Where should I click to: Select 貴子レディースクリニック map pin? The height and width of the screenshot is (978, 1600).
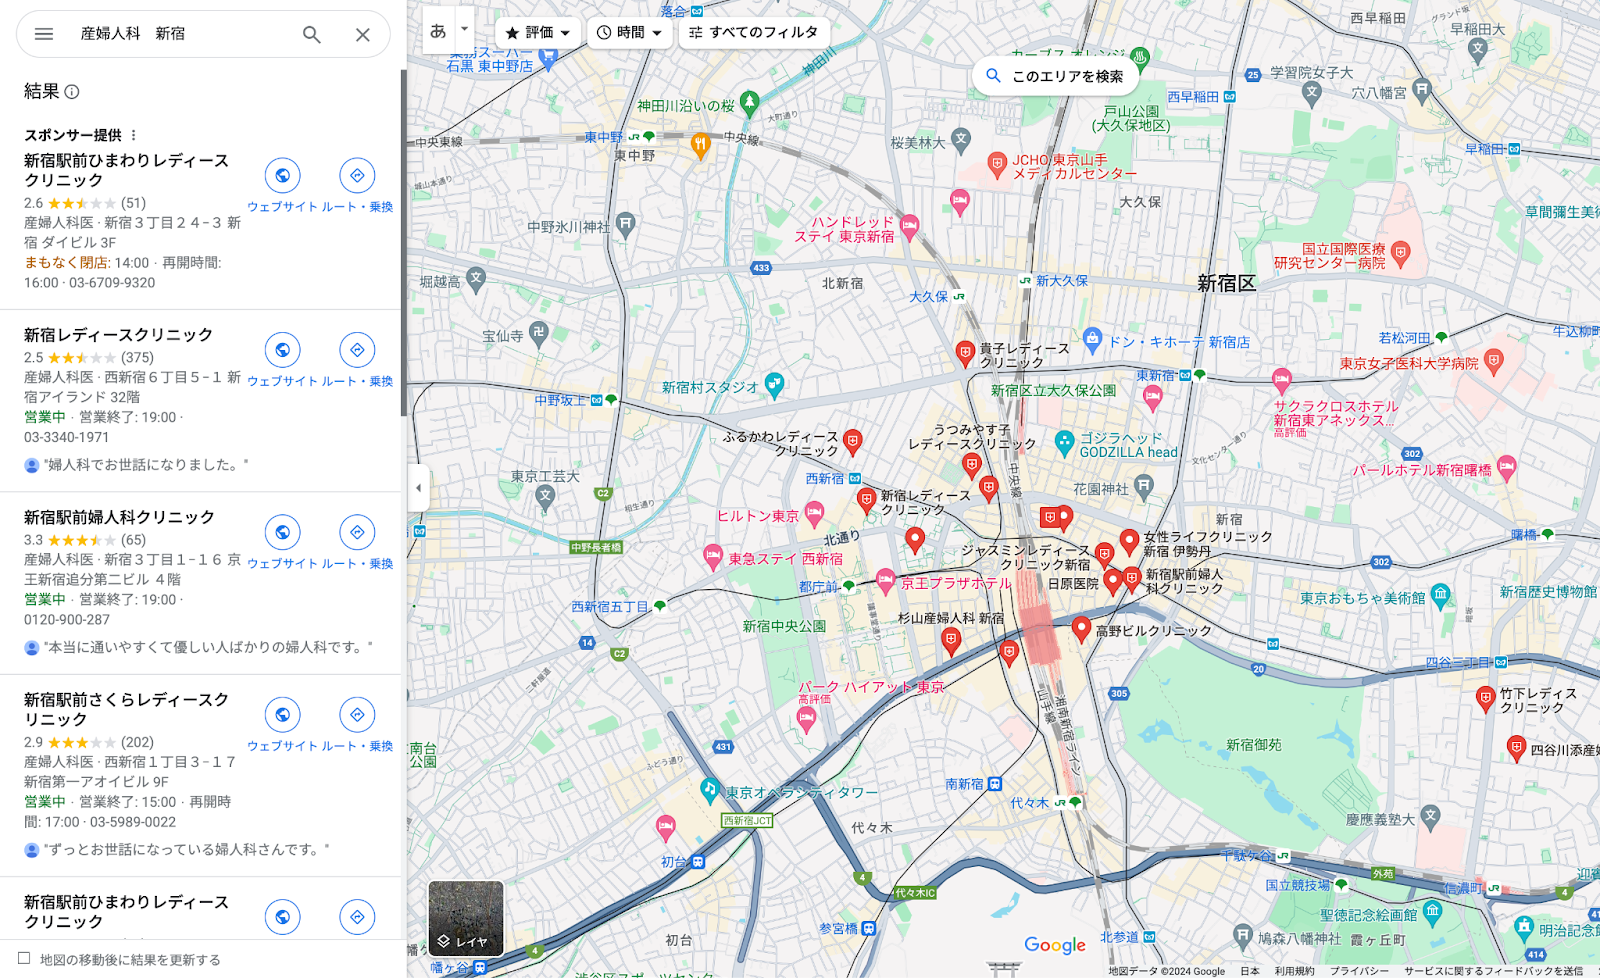click(965, 352)
